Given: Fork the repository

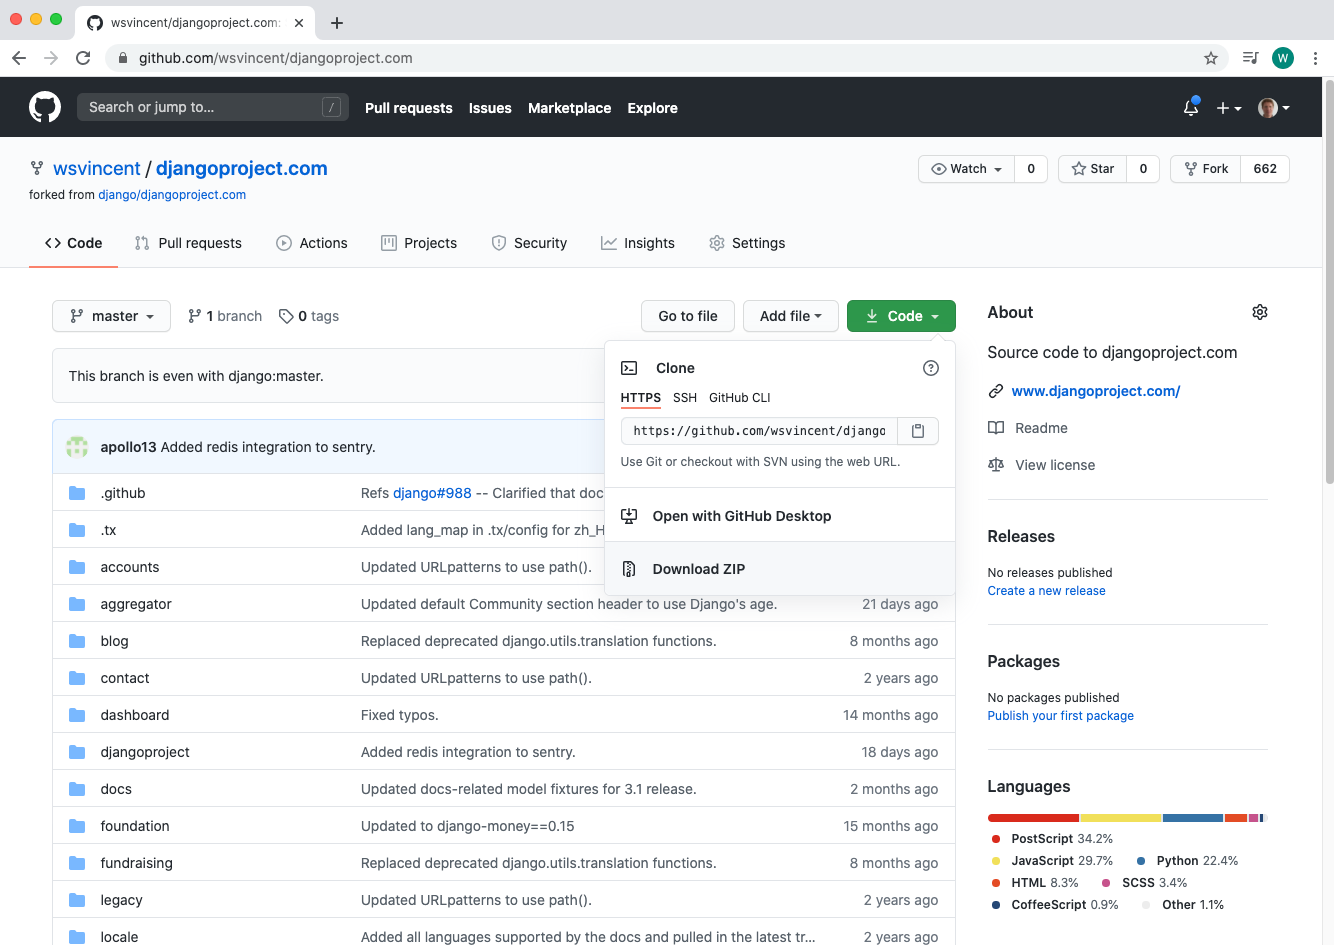Looking at the screenshot, I should pos(1206,169).
